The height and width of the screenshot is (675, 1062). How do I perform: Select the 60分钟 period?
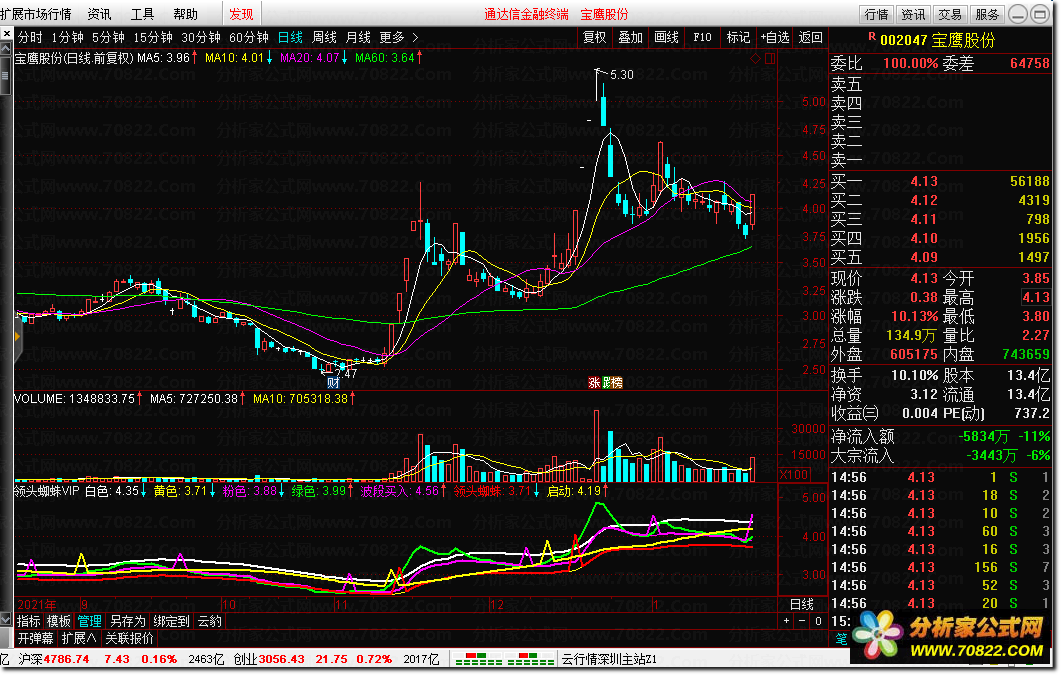[x=249, y=38]
